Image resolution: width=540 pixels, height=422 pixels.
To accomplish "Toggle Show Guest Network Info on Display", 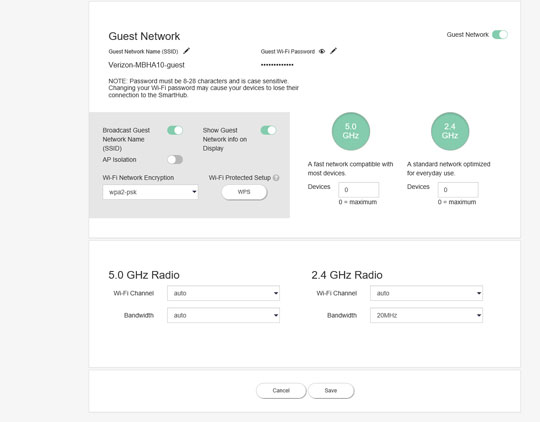I will (268, 130).
